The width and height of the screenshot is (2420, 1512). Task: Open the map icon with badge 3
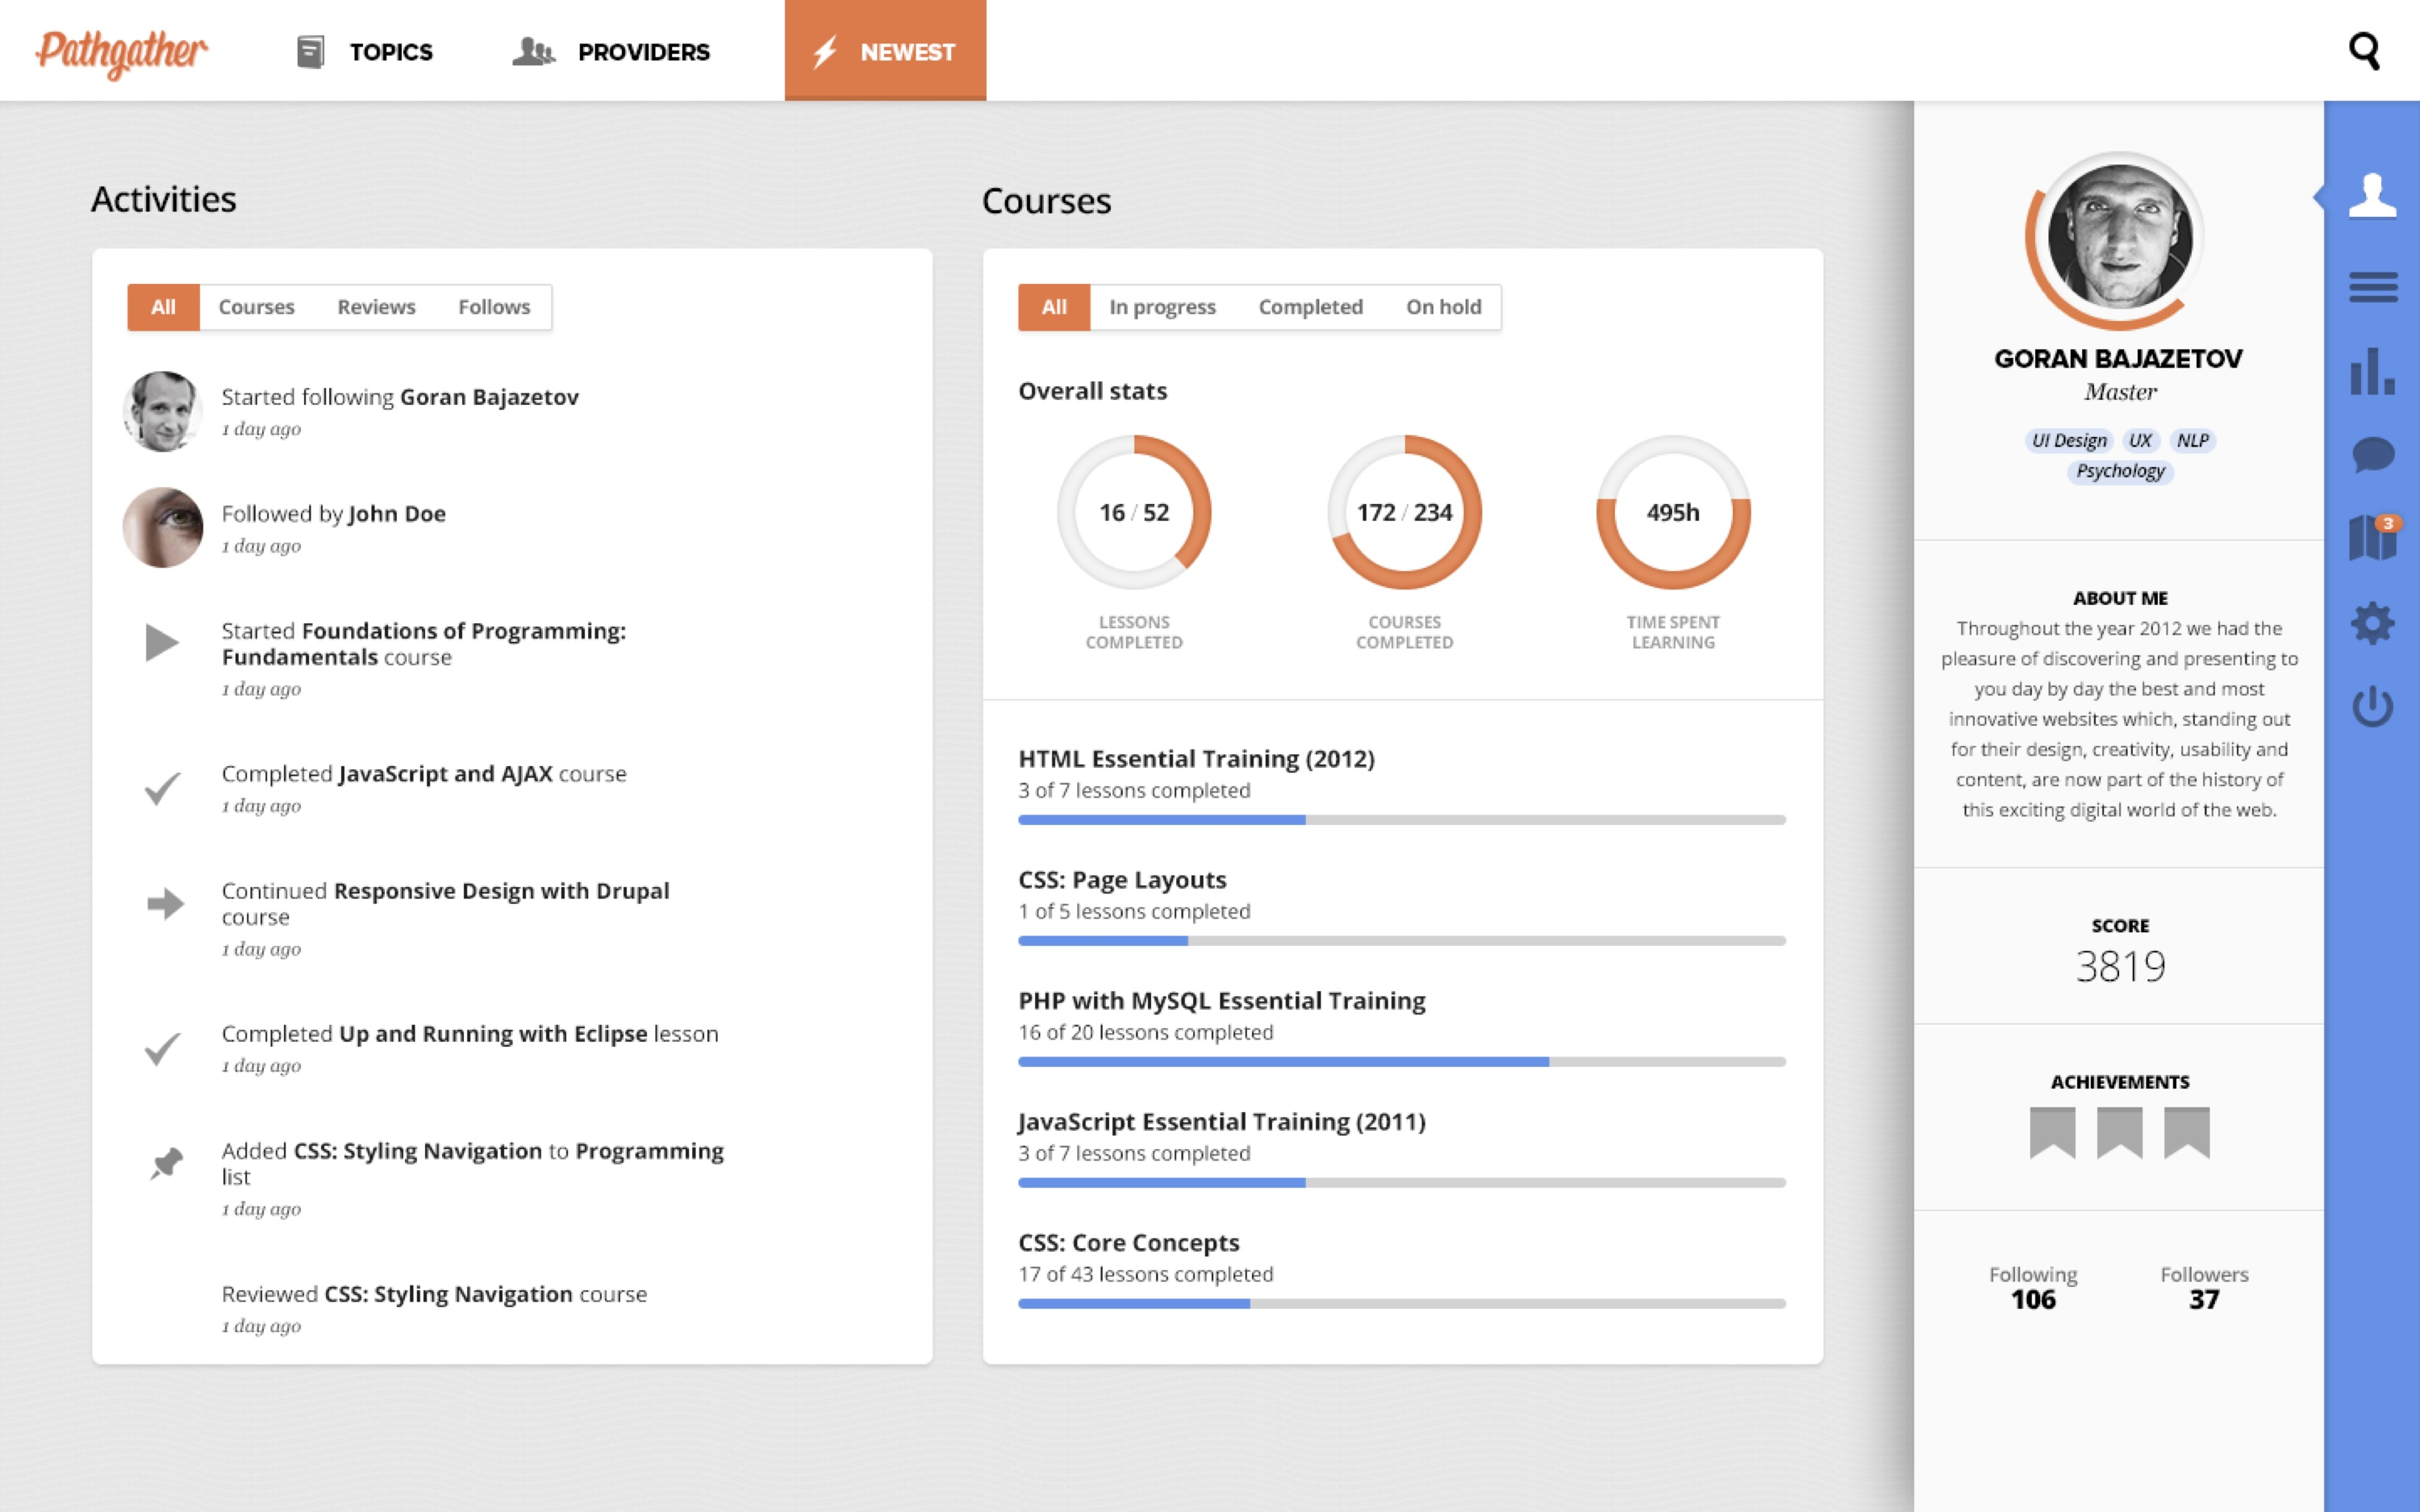[x=2372, y=539]
